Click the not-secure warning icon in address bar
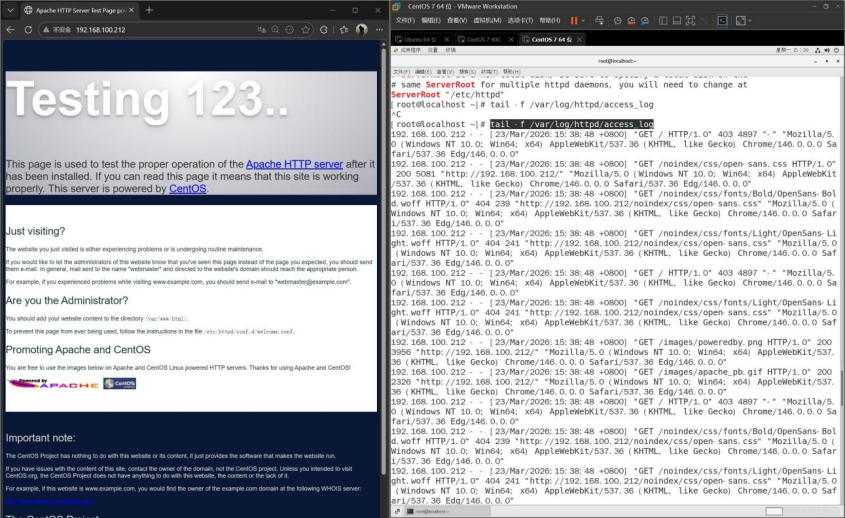Screen dimensions: 845x518 pos(46,30)
